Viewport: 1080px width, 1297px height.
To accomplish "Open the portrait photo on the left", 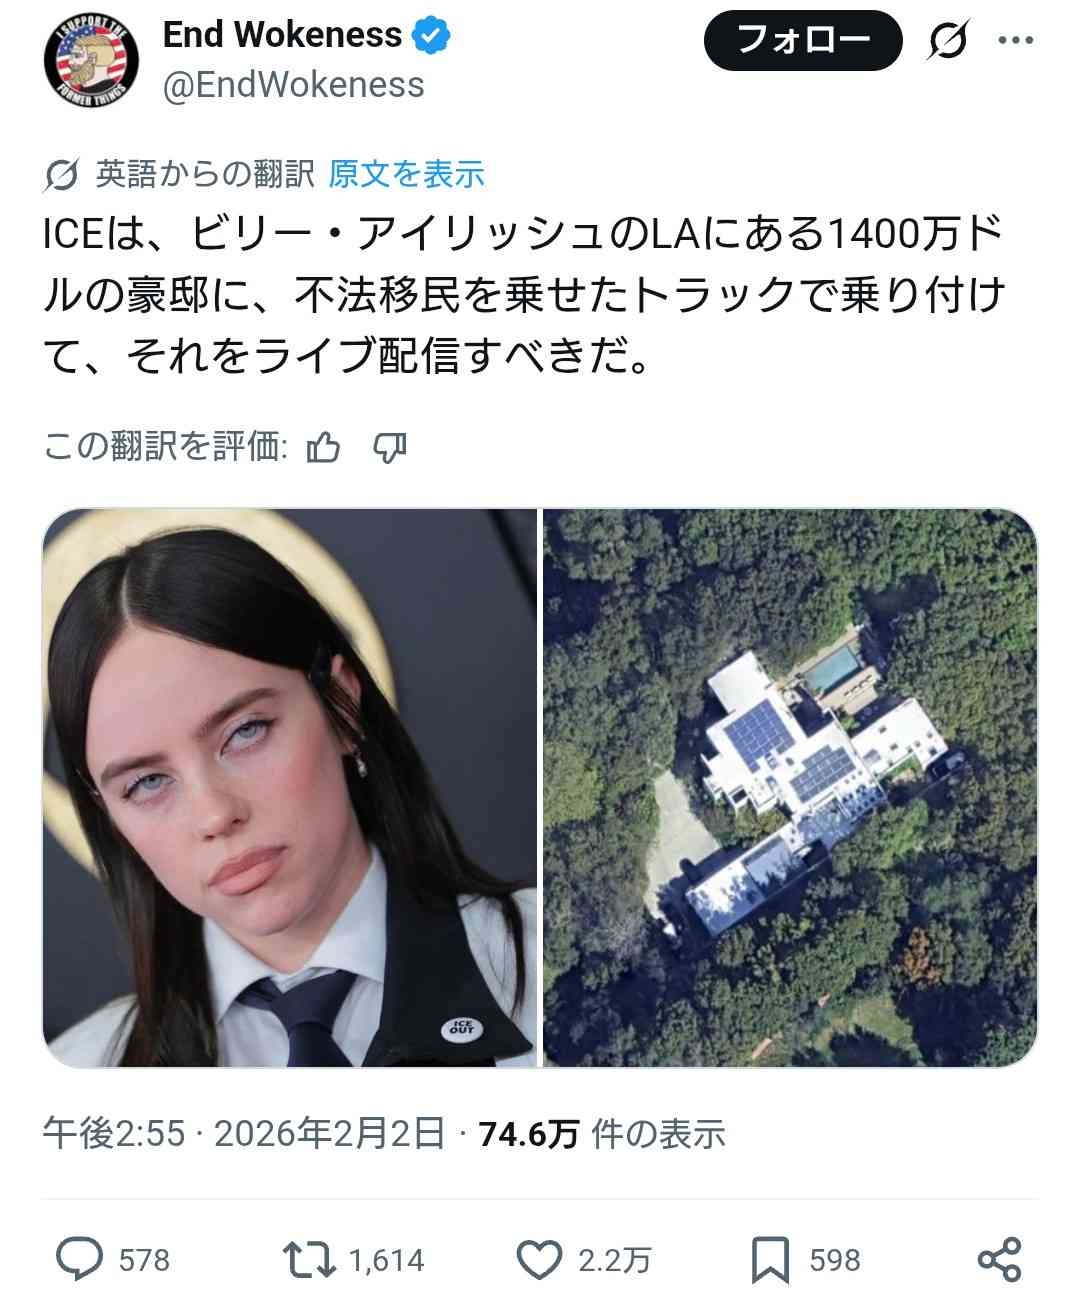I will [290, 787].
